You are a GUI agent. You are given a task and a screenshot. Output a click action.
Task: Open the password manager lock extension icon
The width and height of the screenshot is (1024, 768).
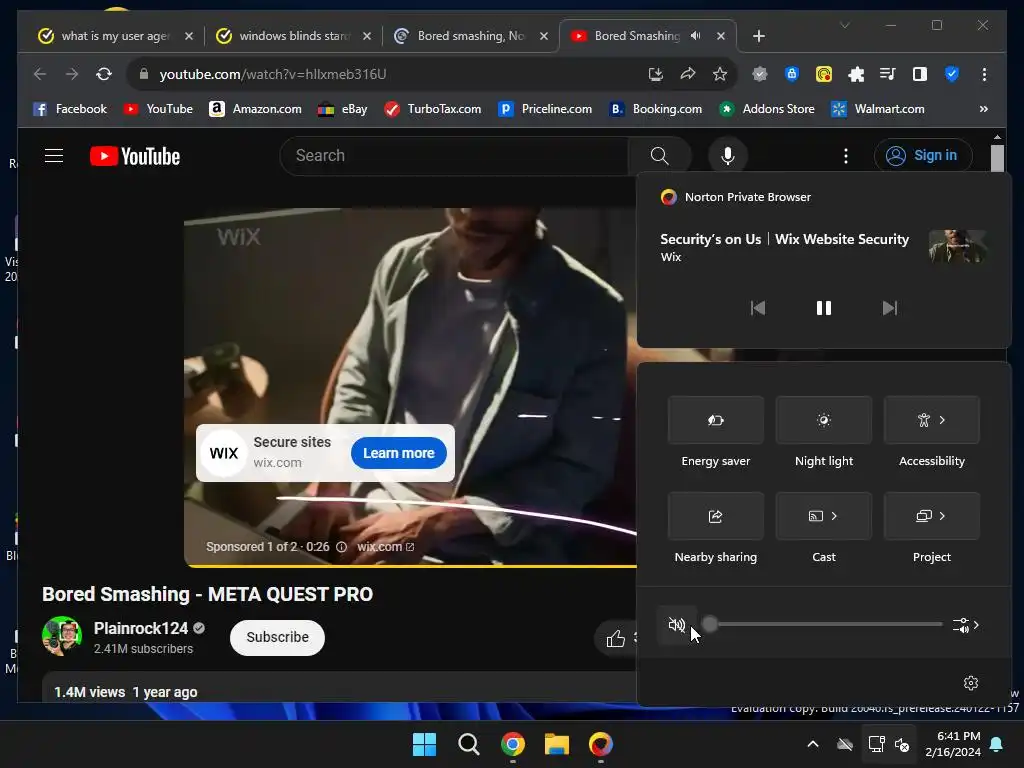[x=792, y=74]
